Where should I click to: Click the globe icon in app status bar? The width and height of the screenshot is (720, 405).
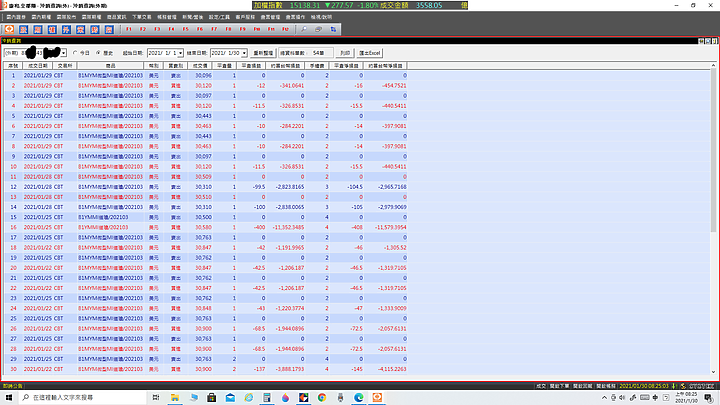point(683,386)
